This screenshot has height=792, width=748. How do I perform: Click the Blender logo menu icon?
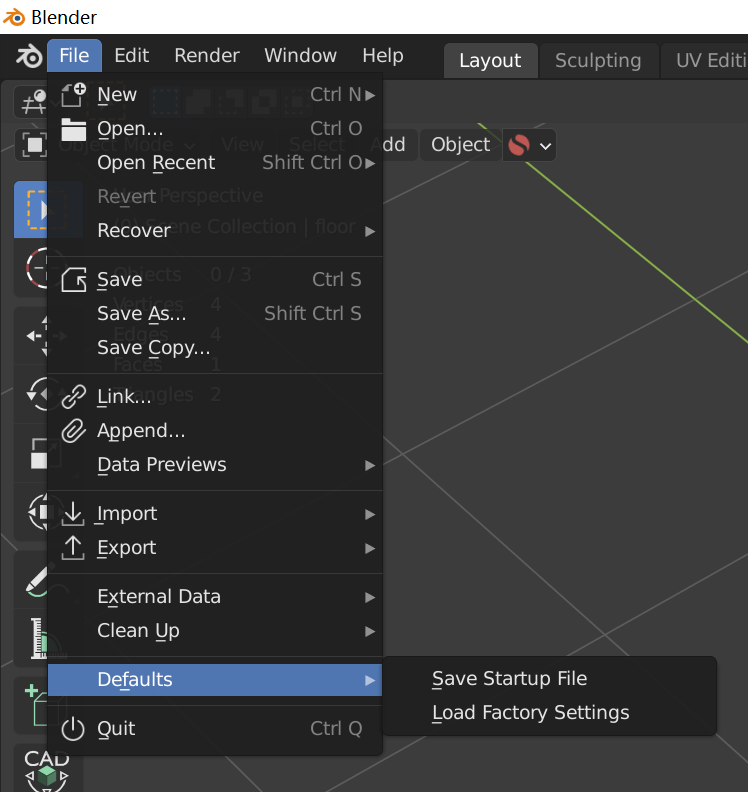tap(29, 56)
